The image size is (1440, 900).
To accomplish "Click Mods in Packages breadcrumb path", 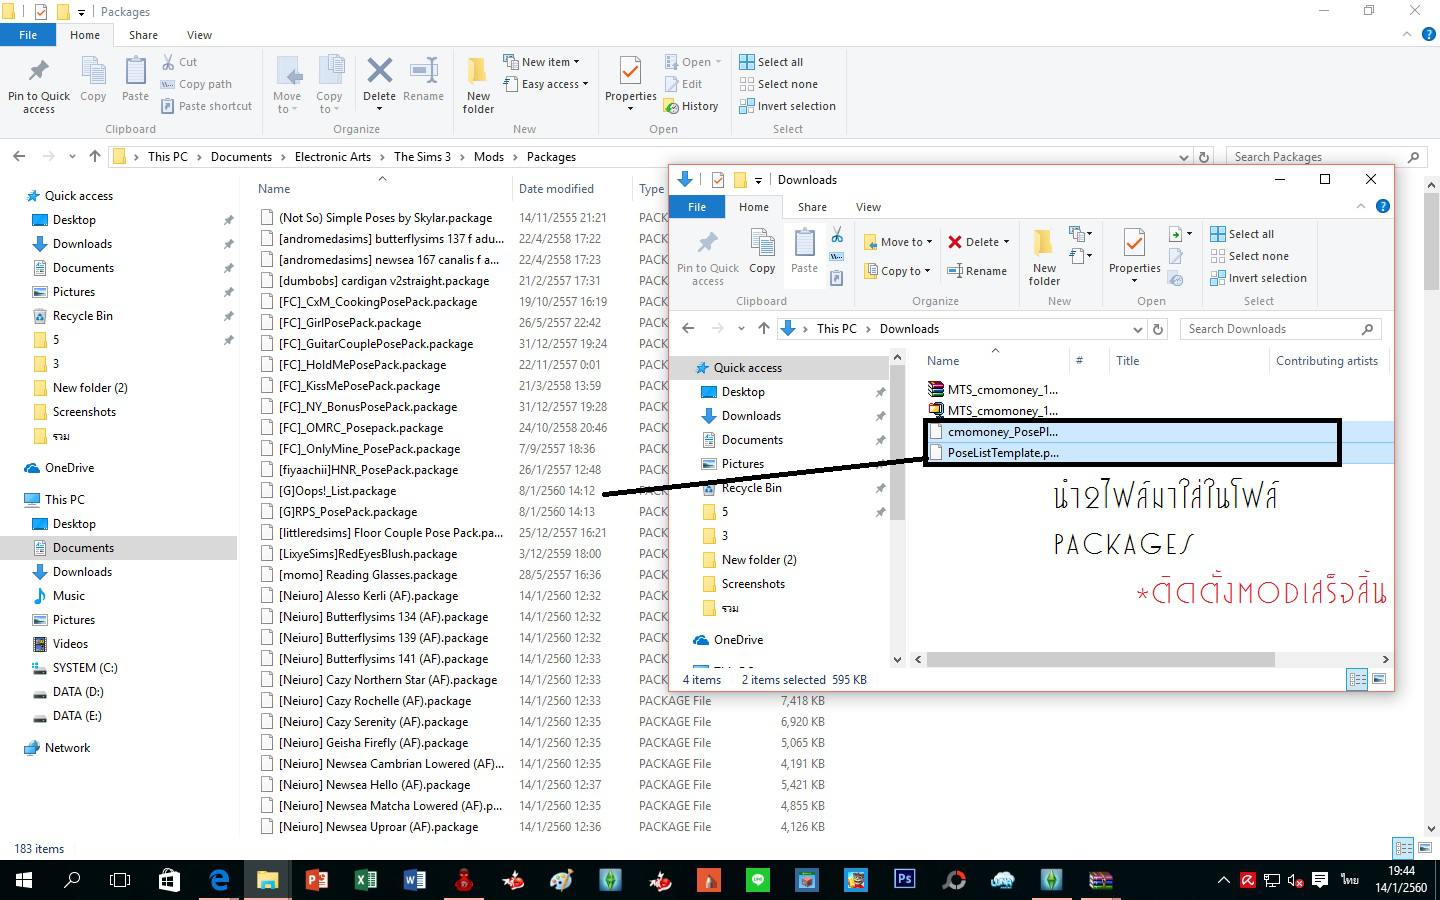I will pyautogui.click(x=489, y=157).
